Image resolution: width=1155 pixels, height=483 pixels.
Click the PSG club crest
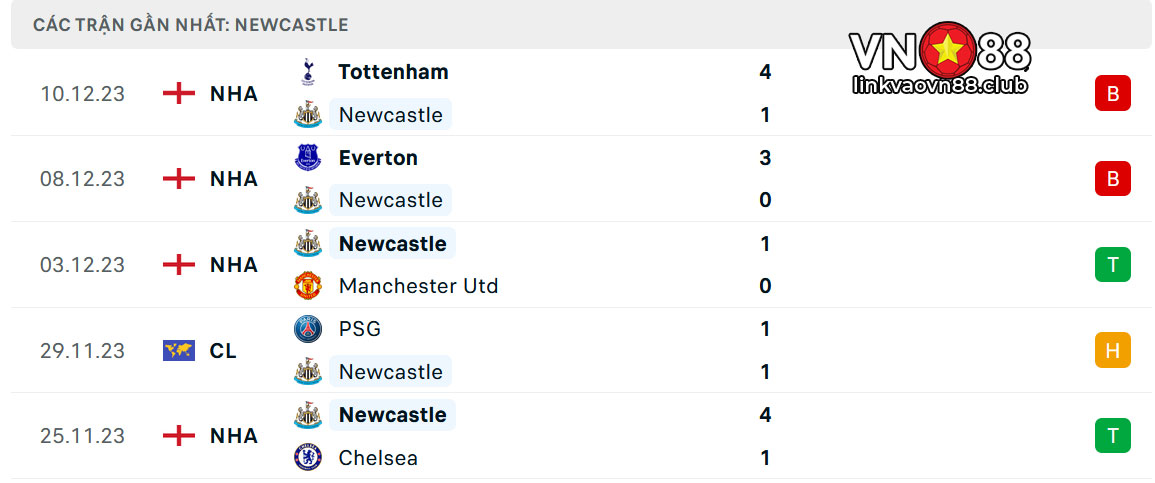tap(307, 328)
